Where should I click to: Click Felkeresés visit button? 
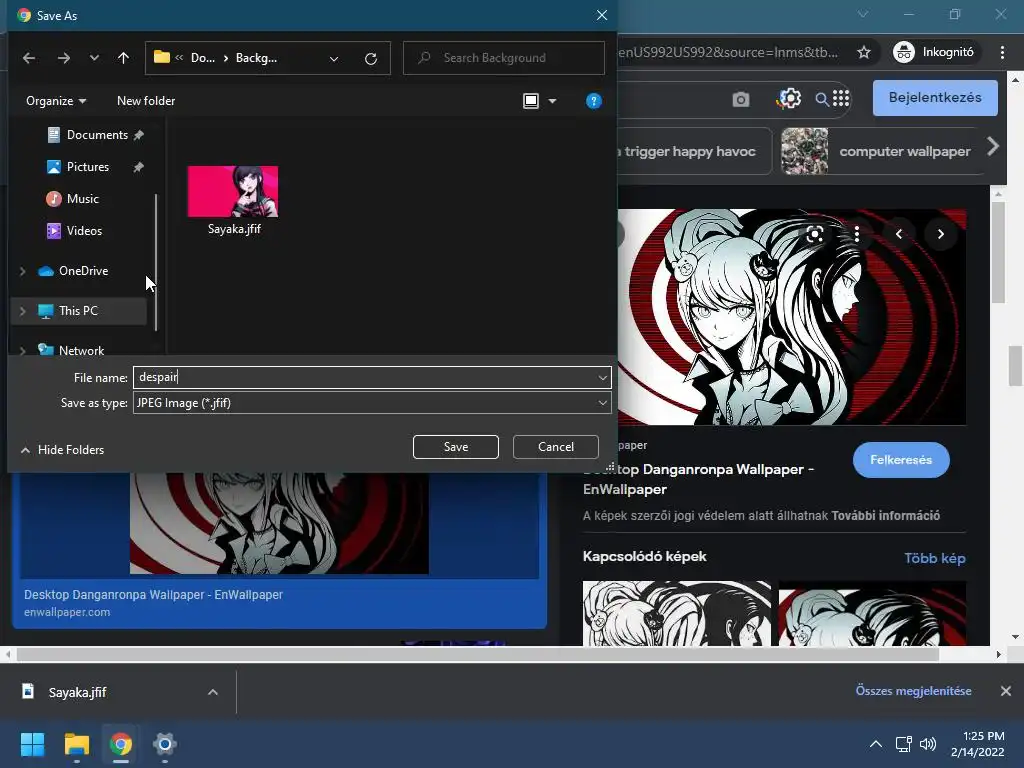(901, 460)
